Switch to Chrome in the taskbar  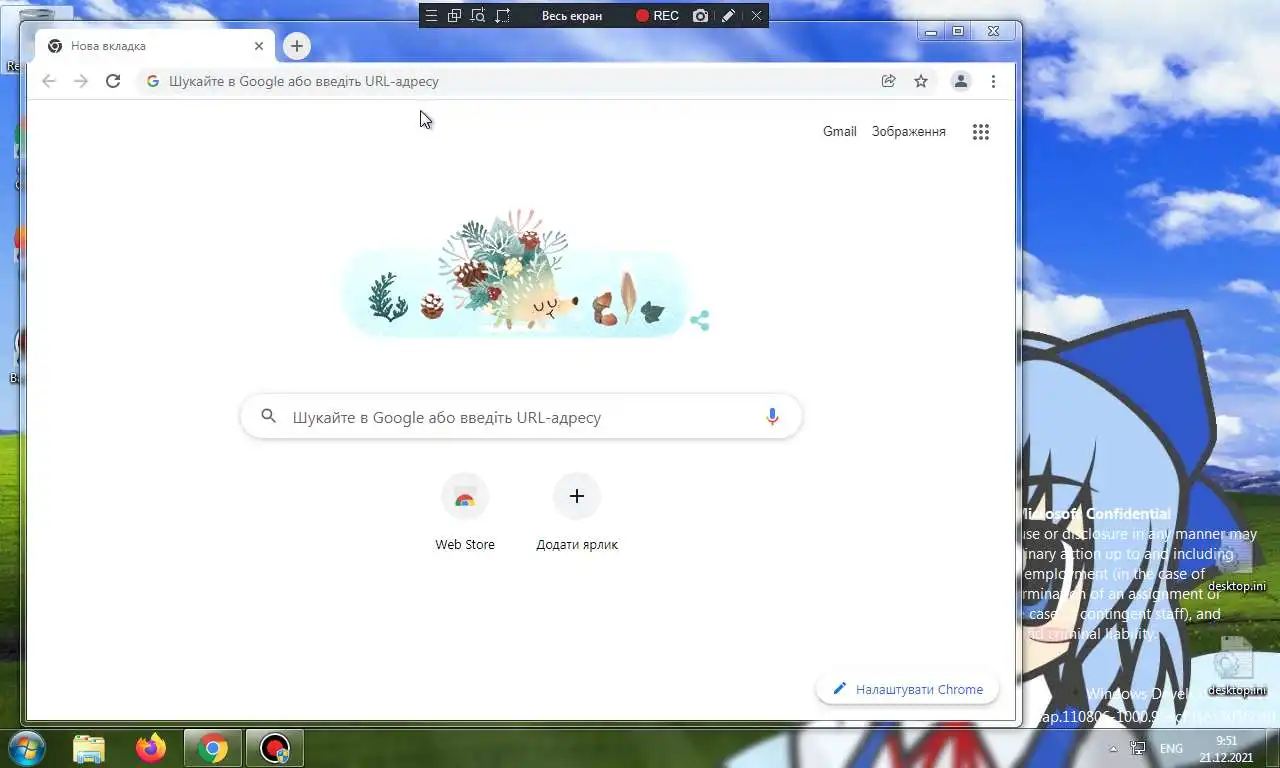click(x=213, y=748)
